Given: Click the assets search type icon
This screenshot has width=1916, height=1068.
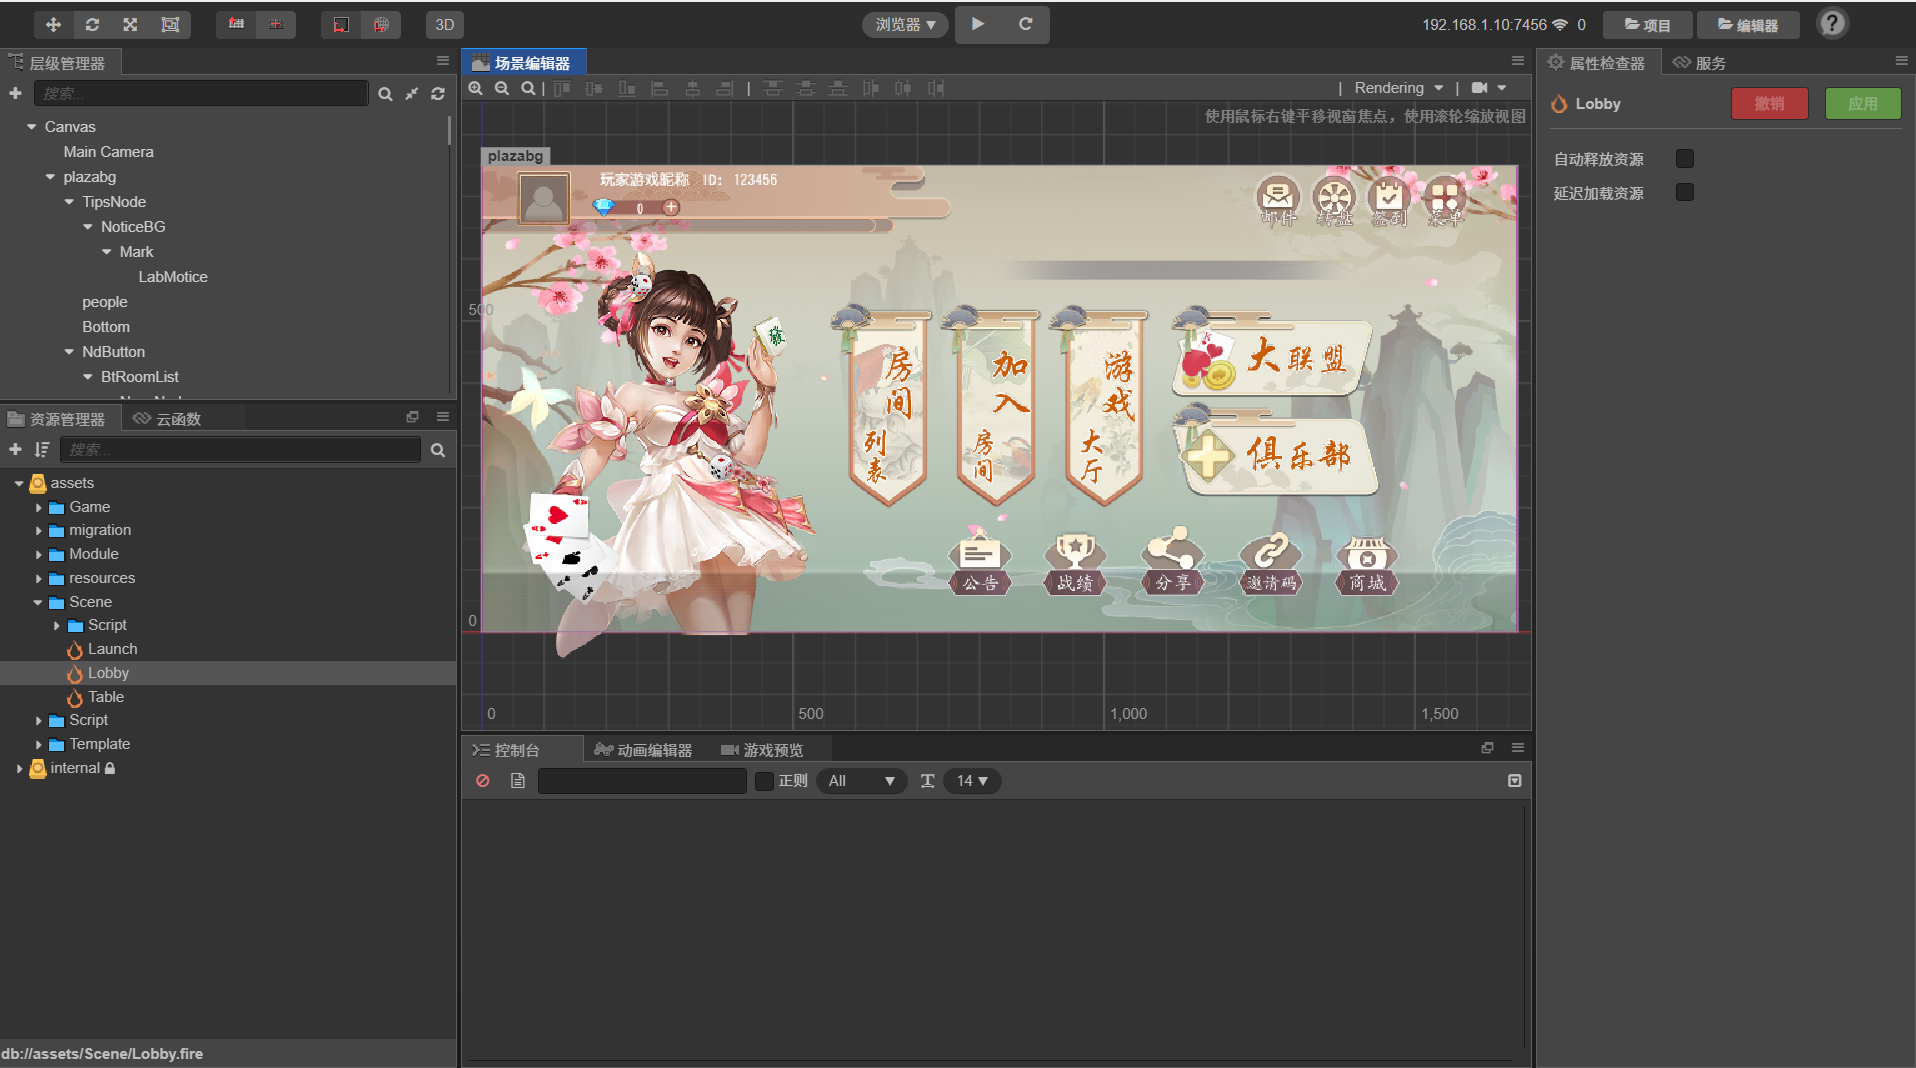Looking at the screenshot, I should 438,450.
